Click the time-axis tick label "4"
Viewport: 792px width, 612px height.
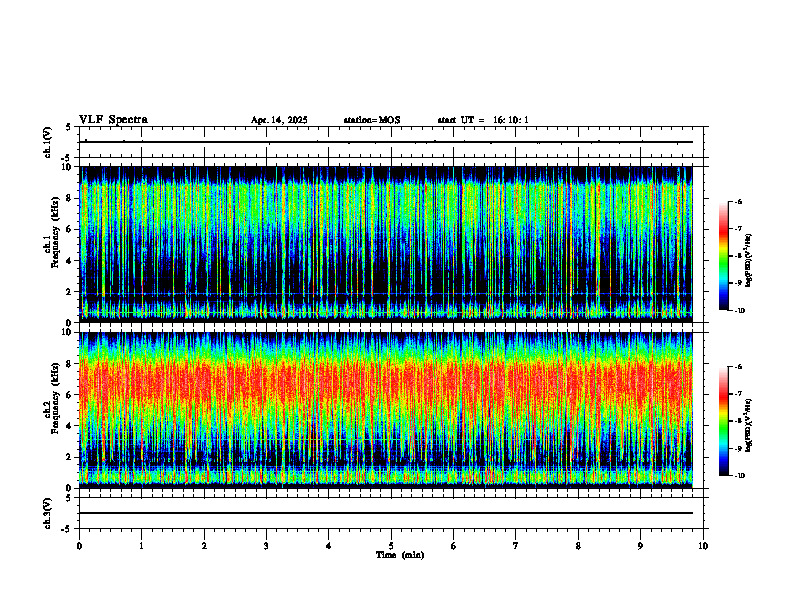329,546
